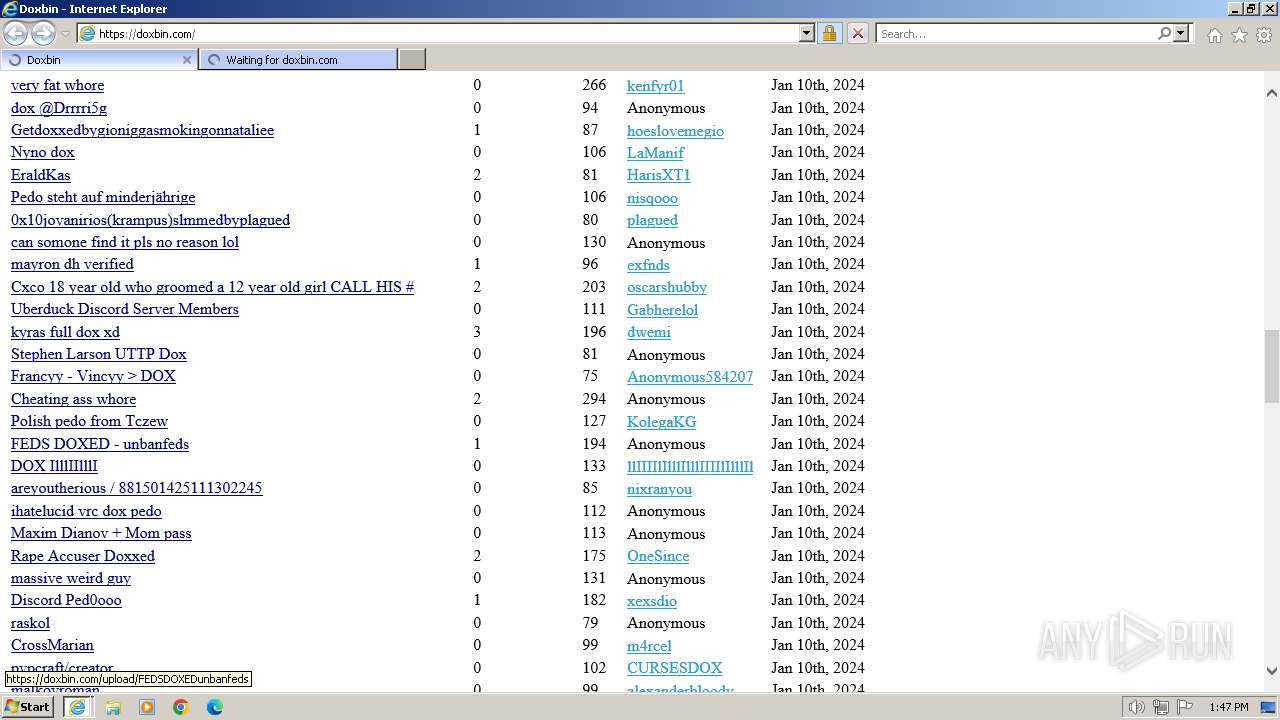The height and width of the screenshot is (720, 1280).
Task: Click the search magnifier icon
Action: (x=1164, y=33)
